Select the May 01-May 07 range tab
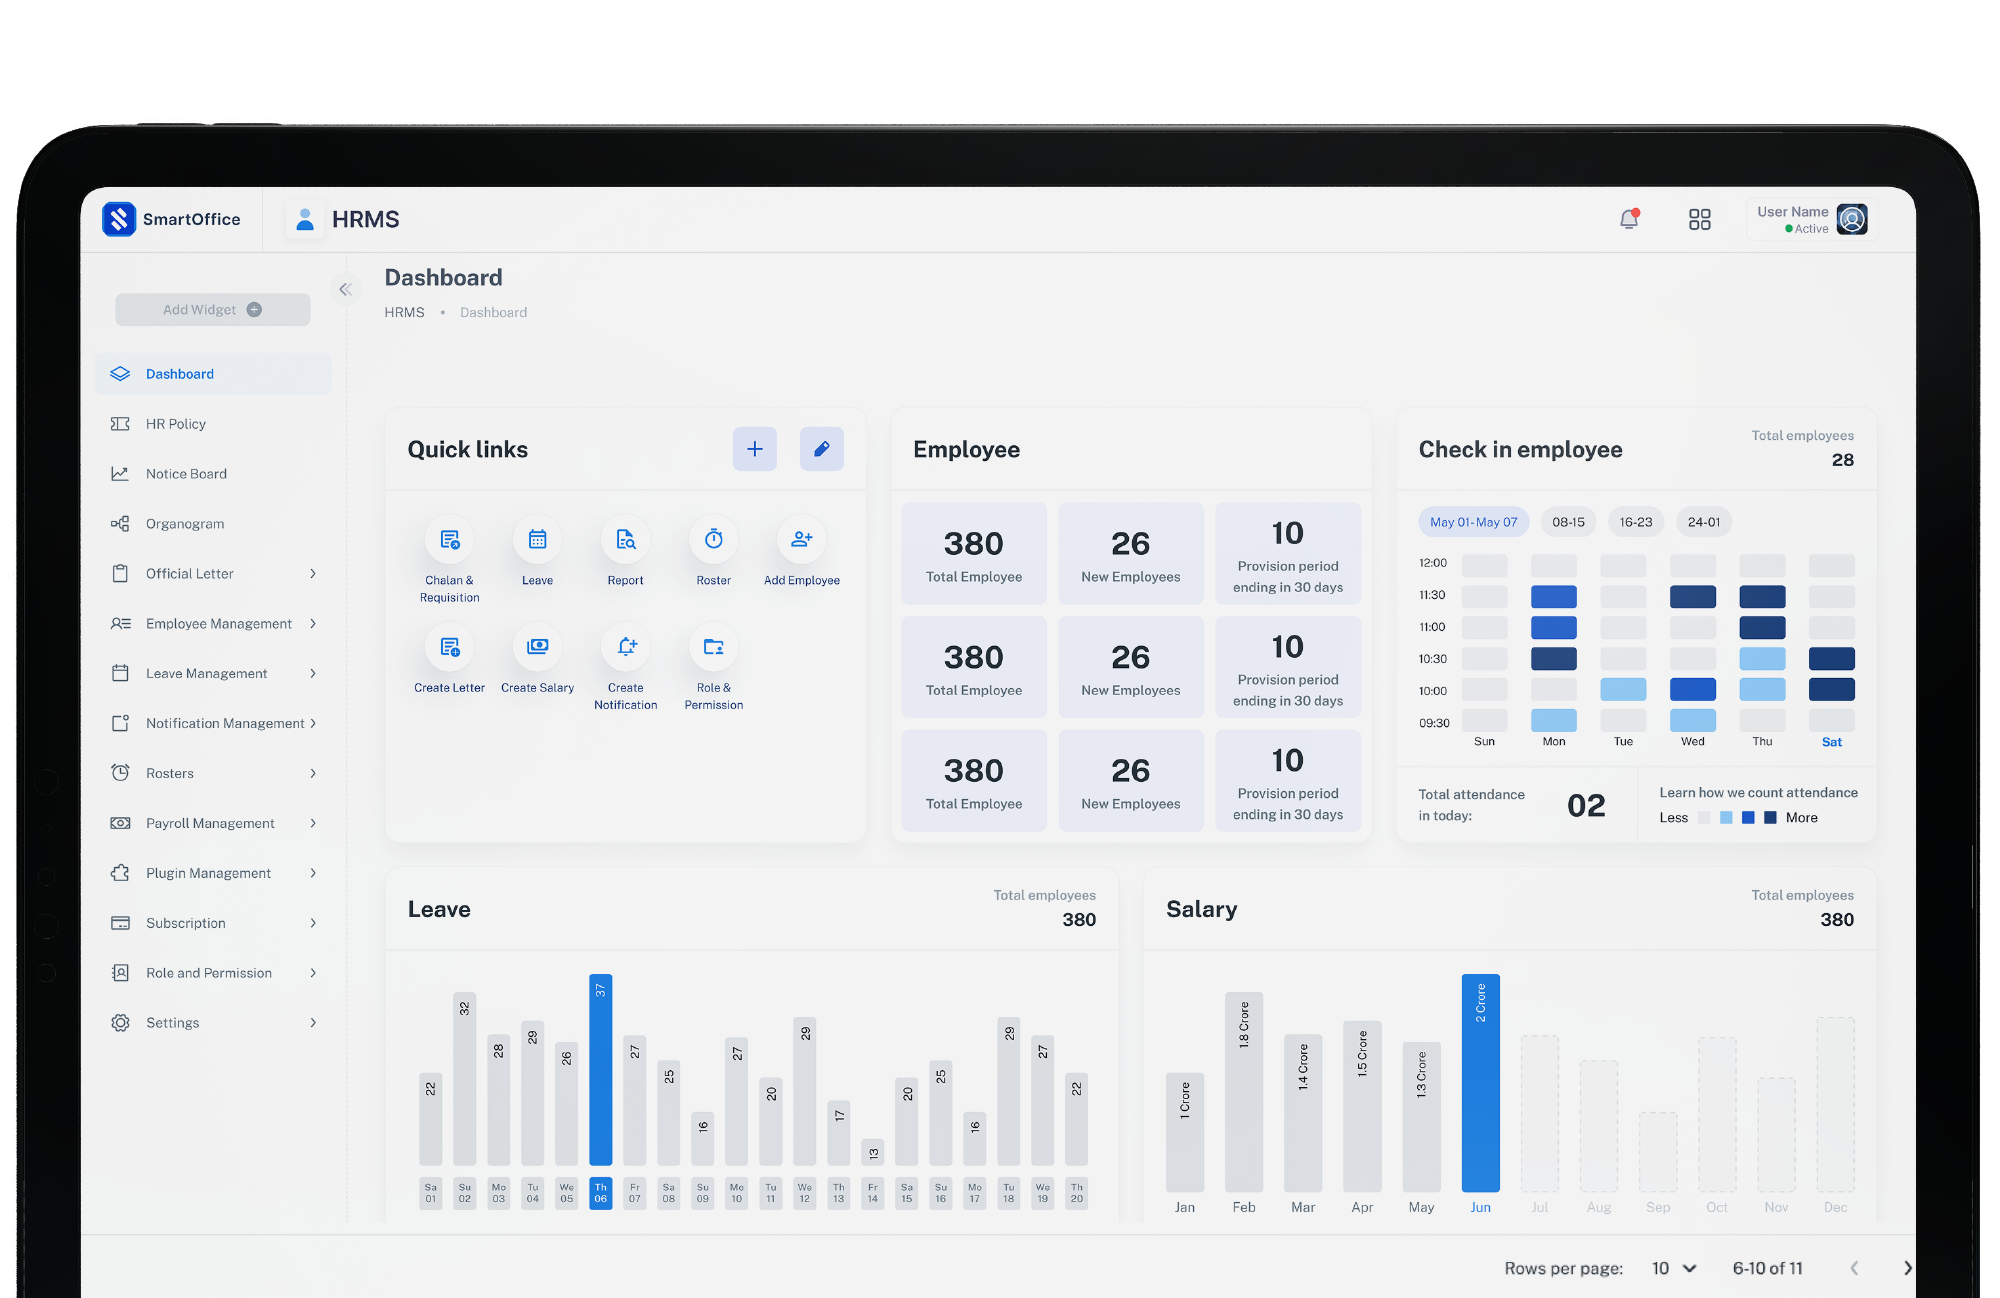 pyautogui.click(x=1473, y=522)
